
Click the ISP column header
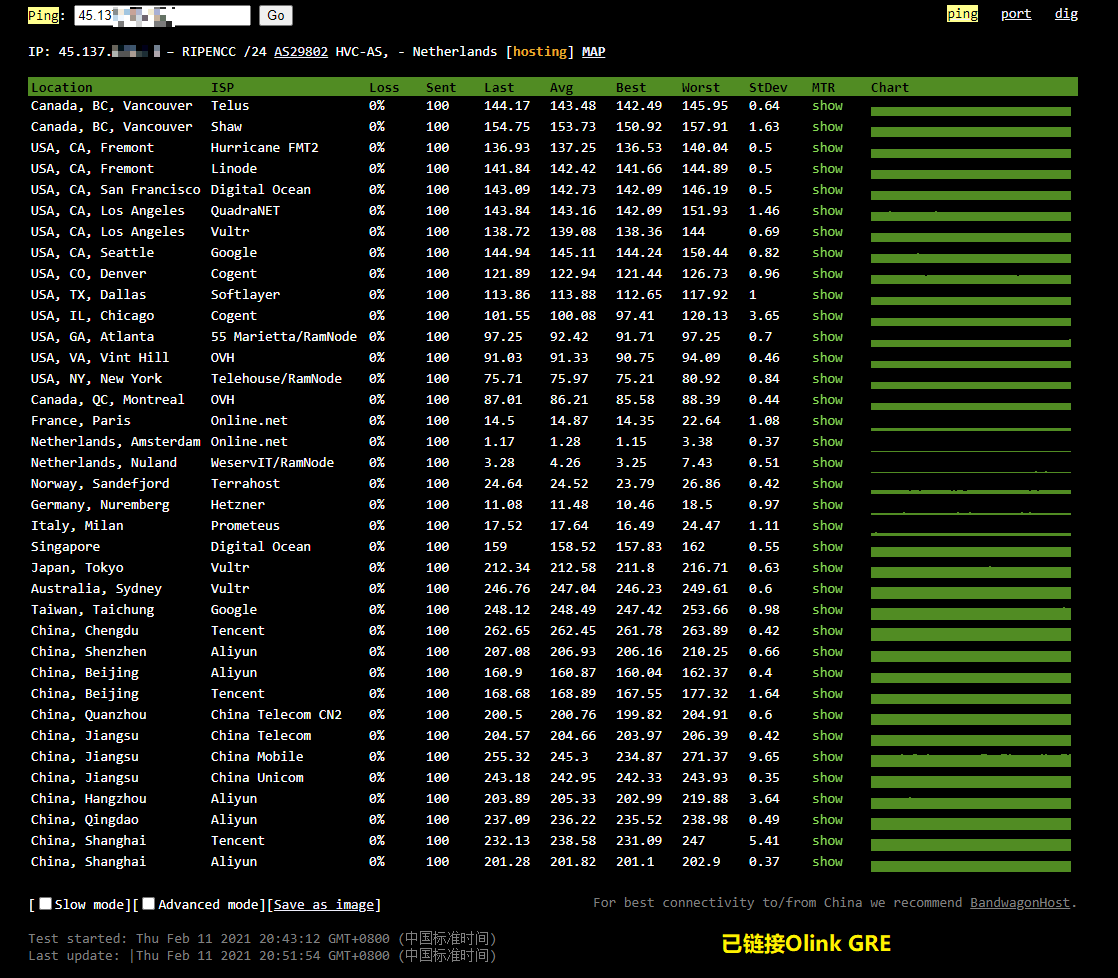222,87
